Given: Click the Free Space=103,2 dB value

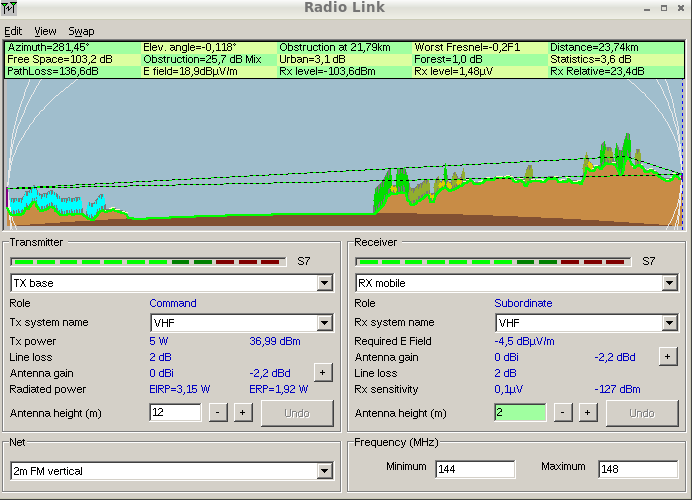Looking at the screenshot, I should tap(60, 59).
